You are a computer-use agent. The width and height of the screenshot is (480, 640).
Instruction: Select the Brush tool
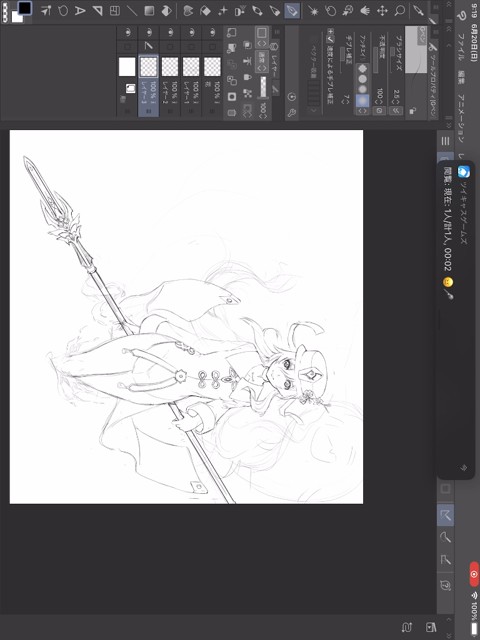pyautogui.click(x=258, y=11)
